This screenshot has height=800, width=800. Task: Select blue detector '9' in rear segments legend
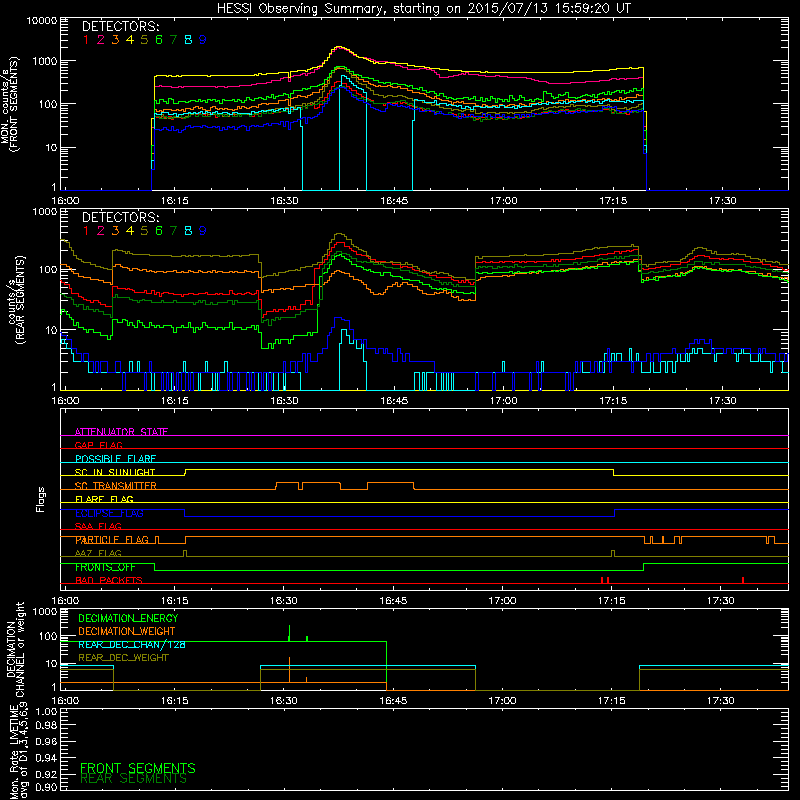203,231
